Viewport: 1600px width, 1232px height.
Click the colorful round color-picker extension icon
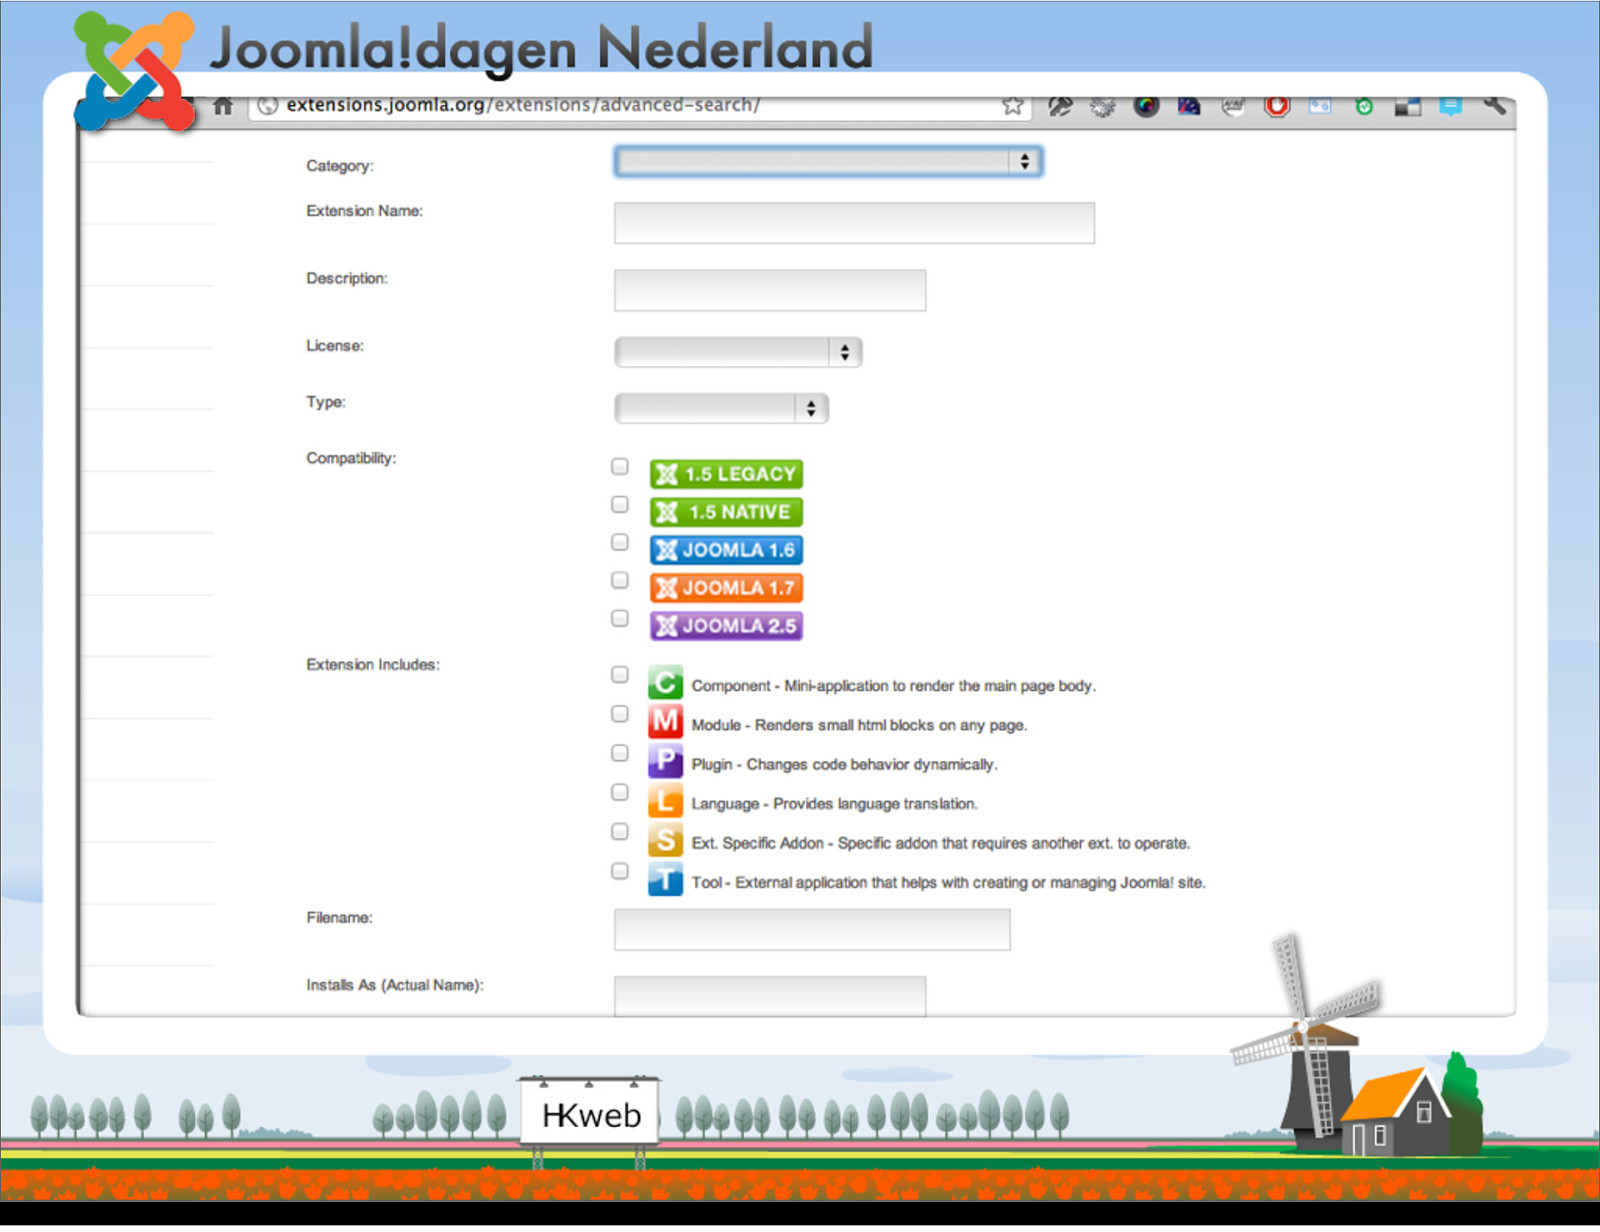point(1146,106)
